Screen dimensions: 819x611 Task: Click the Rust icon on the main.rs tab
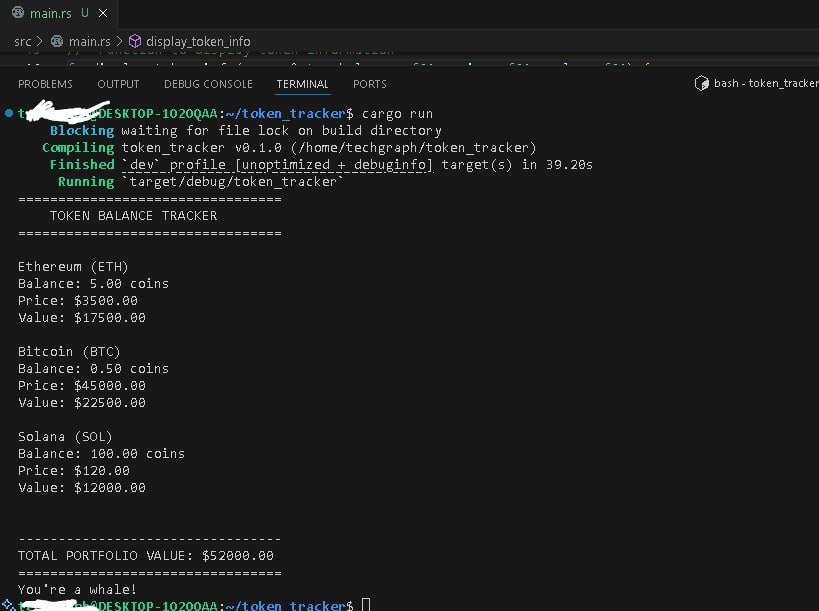18,14
